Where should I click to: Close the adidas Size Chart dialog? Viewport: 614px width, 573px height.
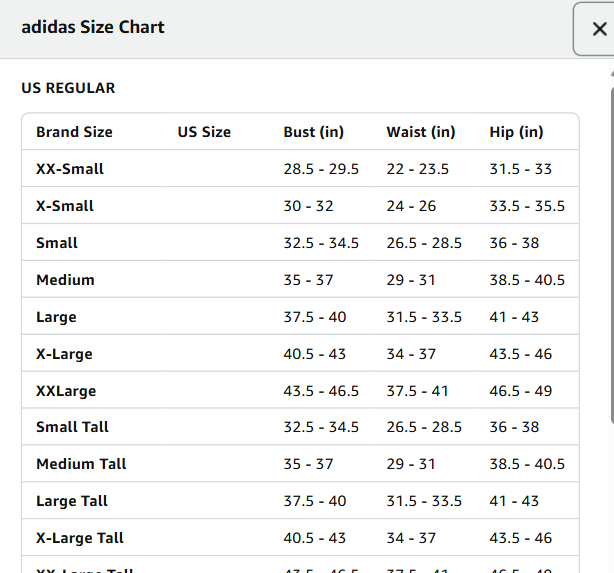(599, 29)
